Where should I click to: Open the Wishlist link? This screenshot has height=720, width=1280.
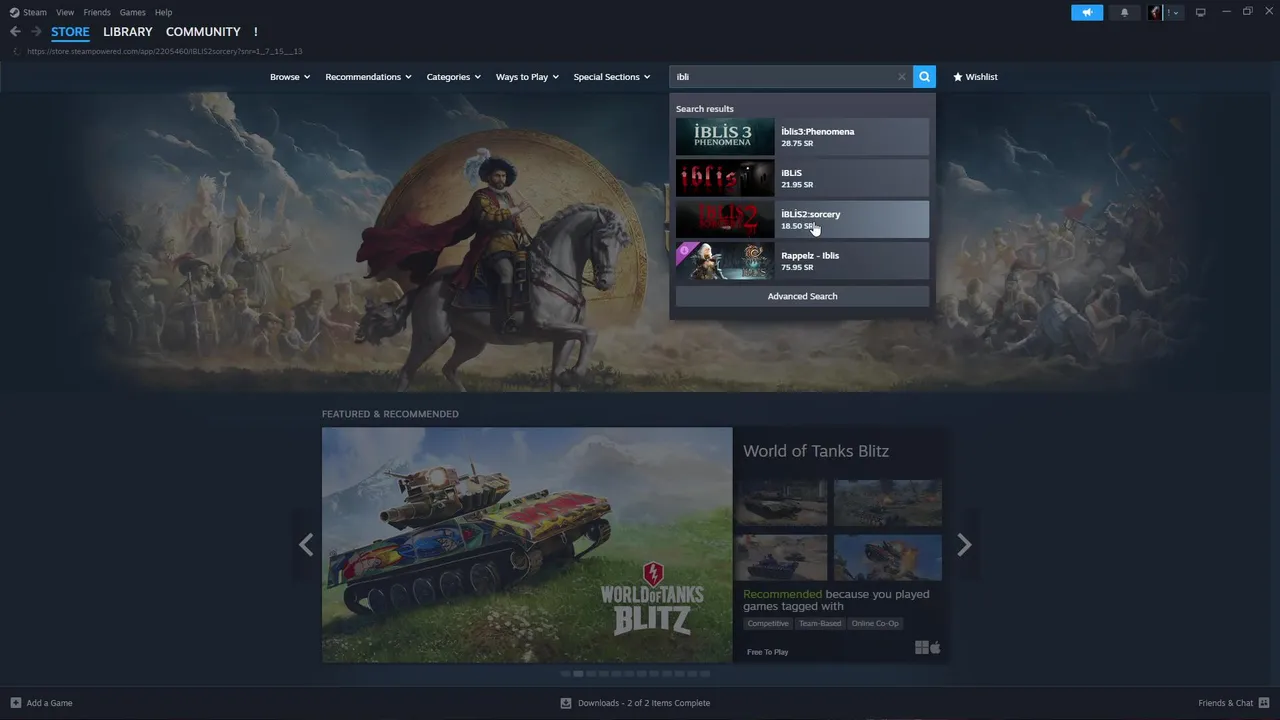point(975,77)
